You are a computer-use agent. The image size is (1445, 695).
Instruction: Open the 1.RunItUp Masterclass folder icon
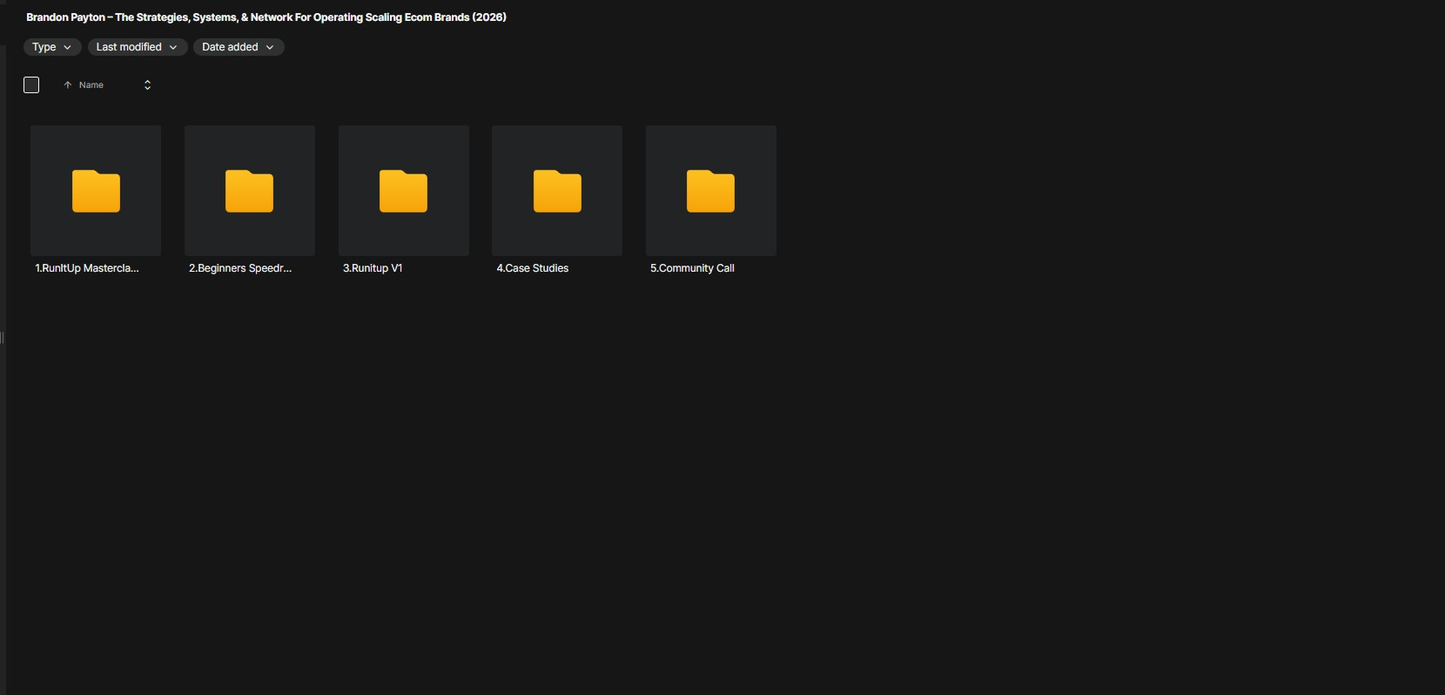tap(96, 191)
